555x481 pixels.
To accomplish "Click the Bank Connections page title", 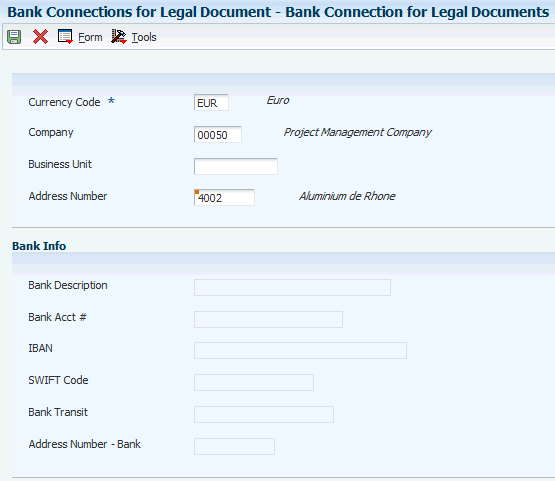I will (x=278, y=12).
